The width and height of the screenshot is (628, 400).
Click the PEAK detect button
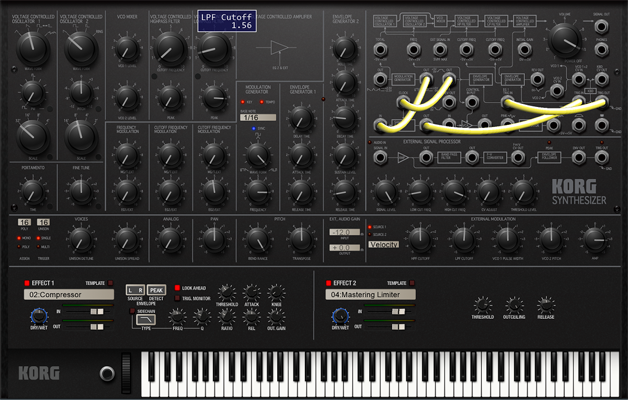pyautogui.click(x=157, y=290)
